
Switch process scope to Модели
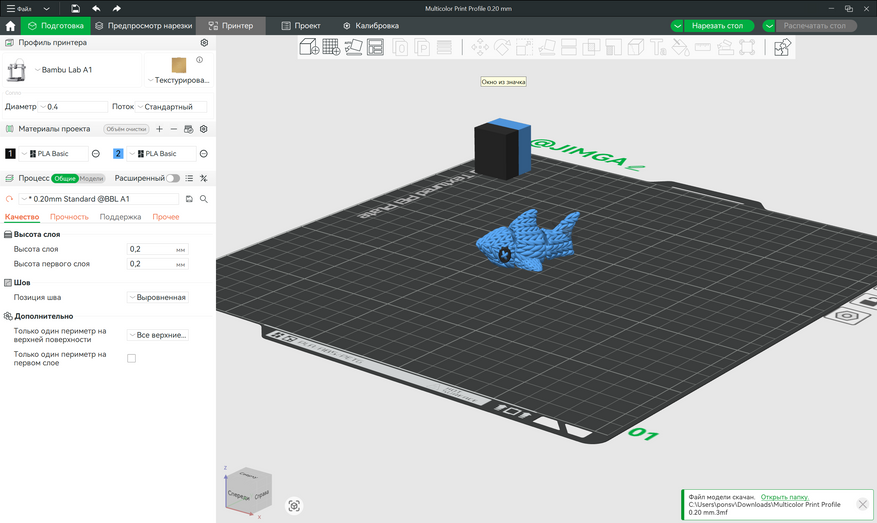click(x=91, y=178)
